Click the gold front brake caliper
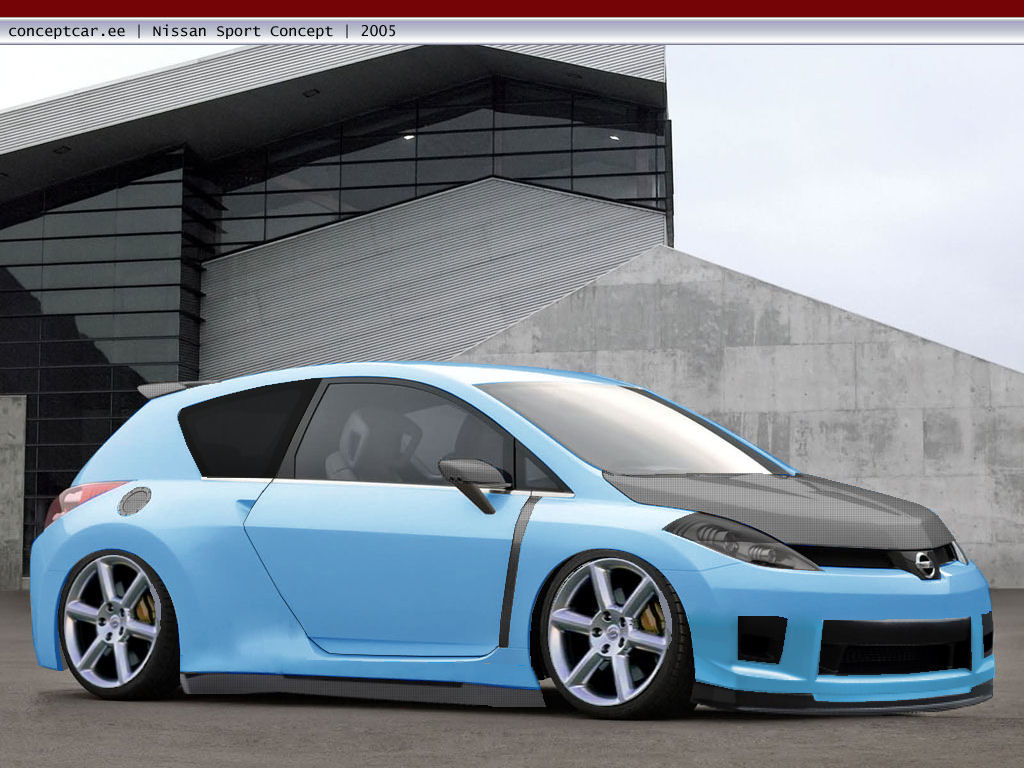This screenshot has height=768, width=1024. coord(653,619)
